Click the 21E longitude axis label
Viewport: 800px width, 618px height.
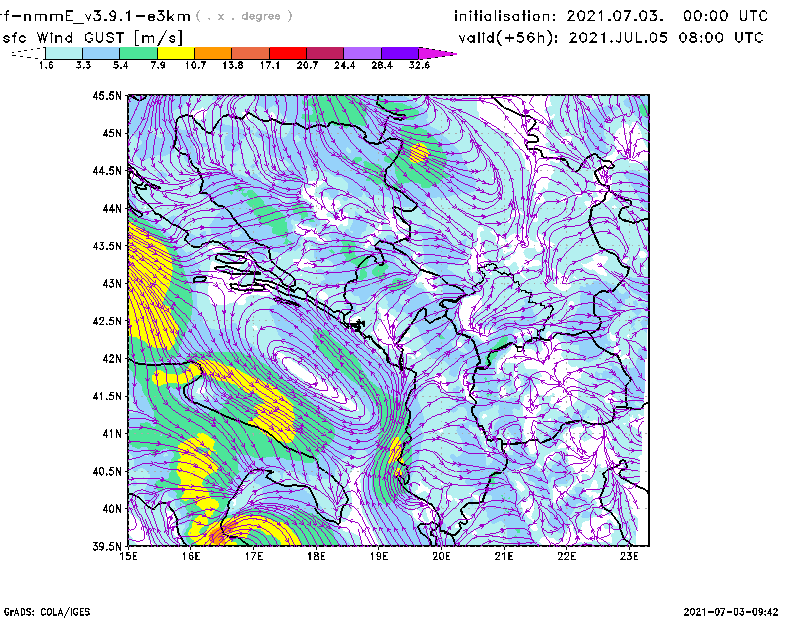point(504,556)
